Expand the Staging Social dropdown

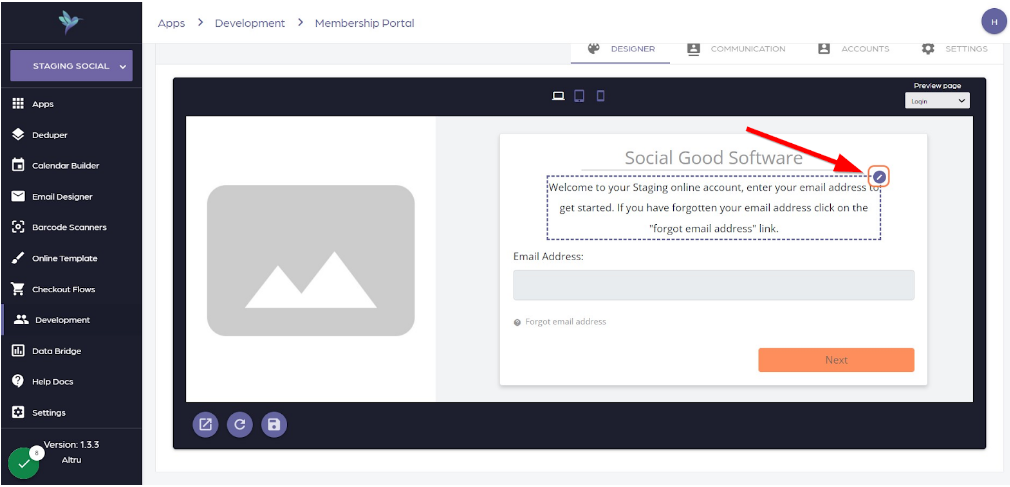(x=71, y=66)
